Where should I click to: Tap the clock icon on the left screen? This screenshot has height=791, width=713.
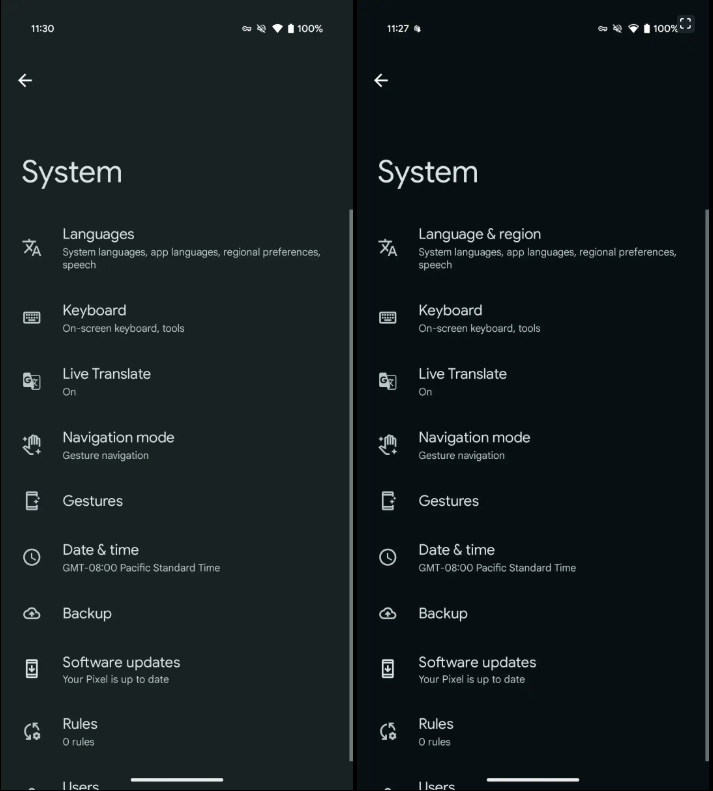coord(32,557)
